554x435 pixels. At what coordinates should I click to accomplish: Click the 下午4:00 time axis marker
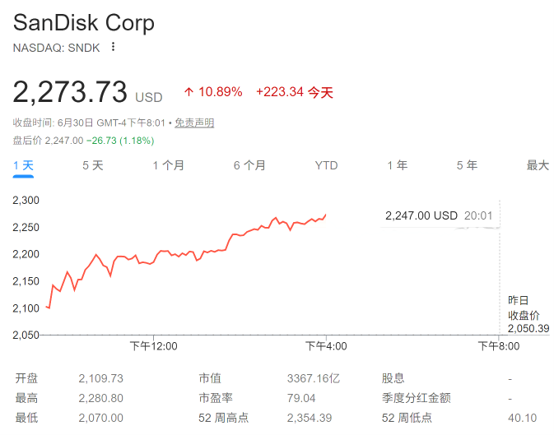tap(326, 346)
